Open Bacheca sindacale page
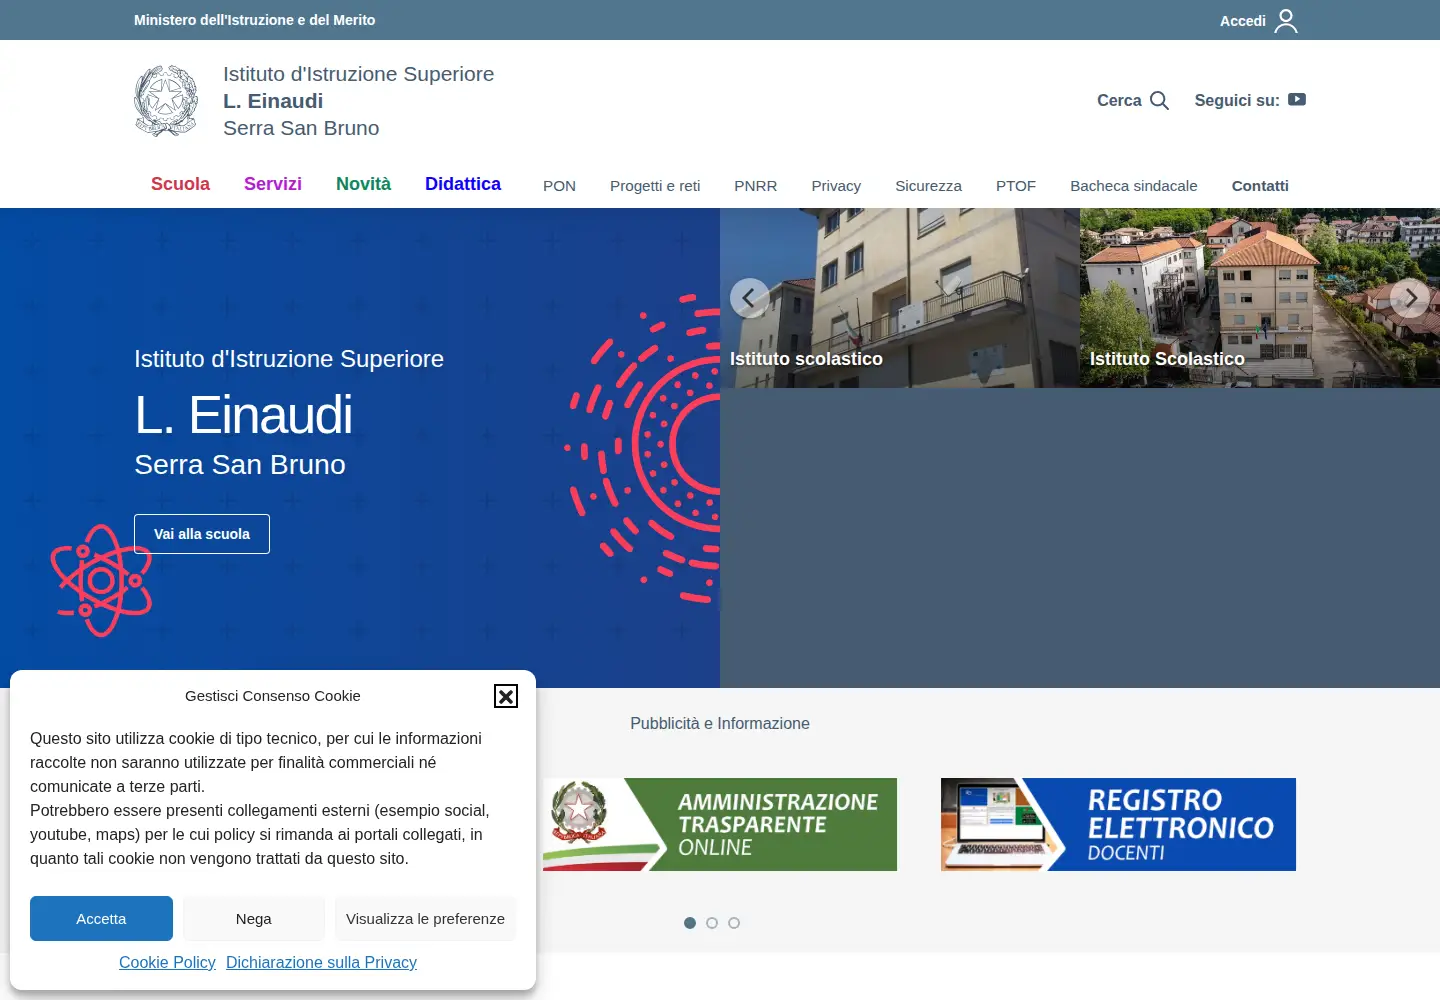The width and height of the screenshot is (1440, 1000). pos(1134,186)
